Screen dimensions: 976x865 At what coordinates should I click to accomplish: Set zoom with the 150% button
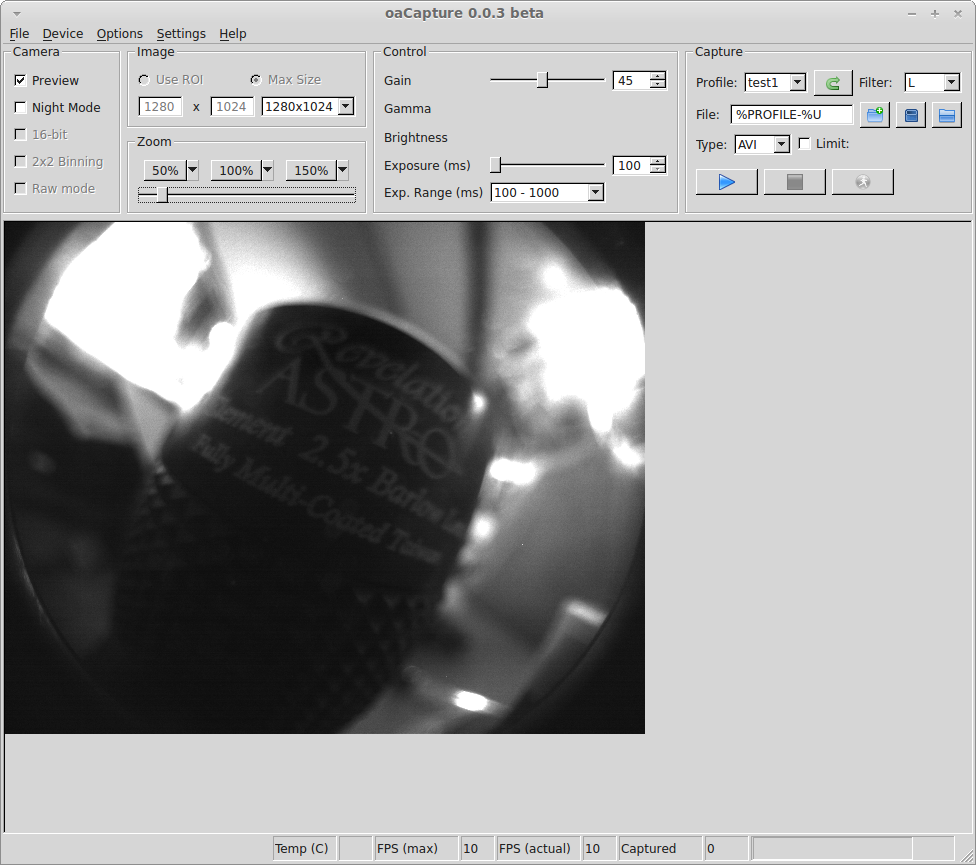pos(311,170)
